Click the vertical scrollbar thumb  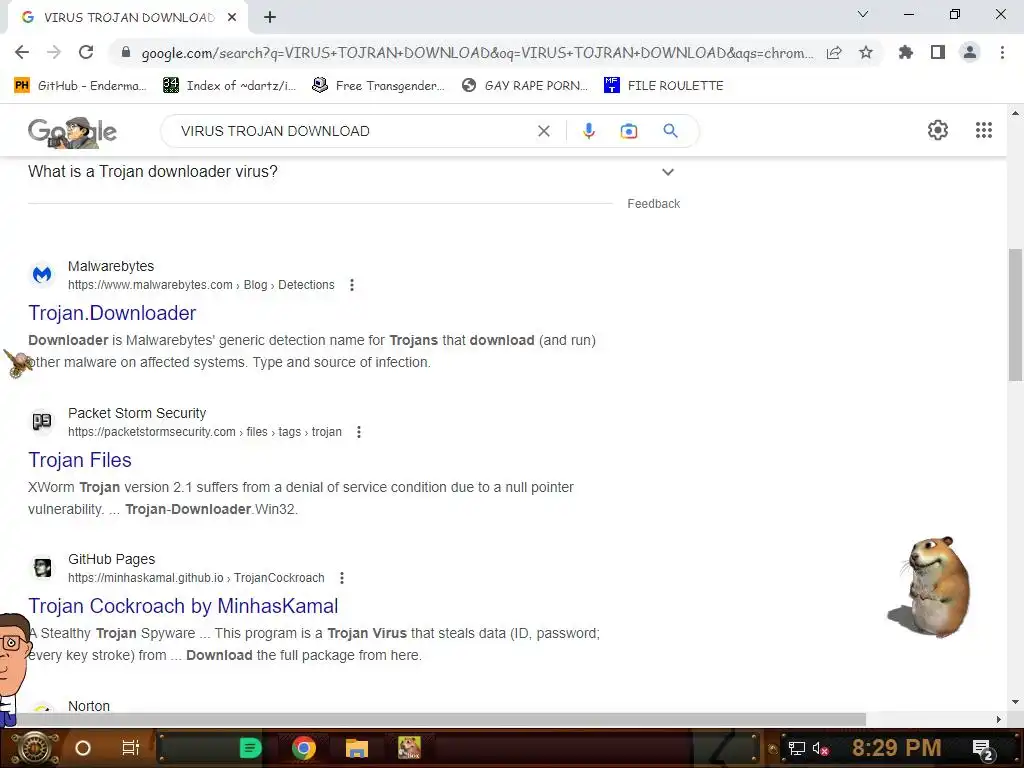pyautogui.click(x=1015, y=315)
